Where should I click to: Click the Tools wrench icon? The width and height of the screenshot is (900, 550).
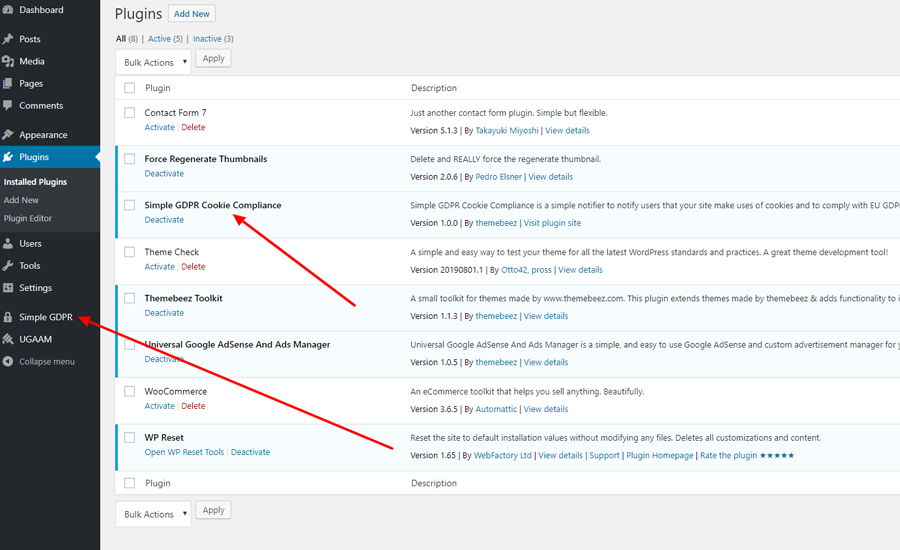click(x=8, y=266)
